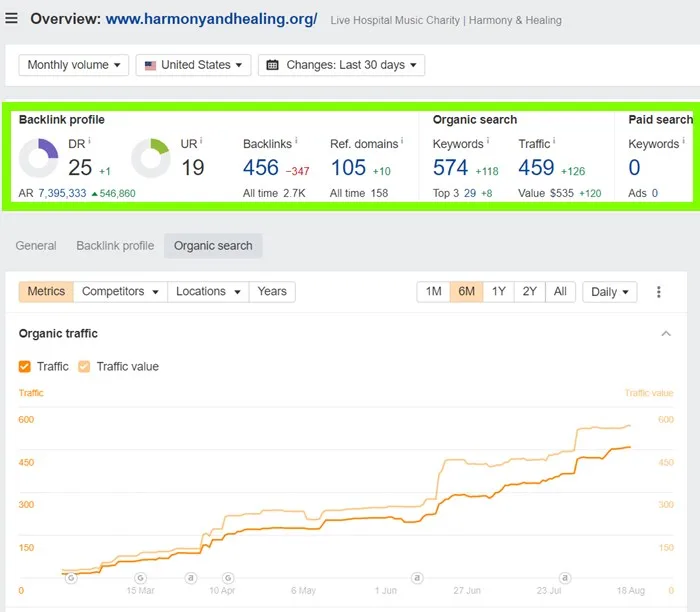This screenshot has height=612, width=700.
Task: Switch to the General tab
Action: (x=36, y=246)
